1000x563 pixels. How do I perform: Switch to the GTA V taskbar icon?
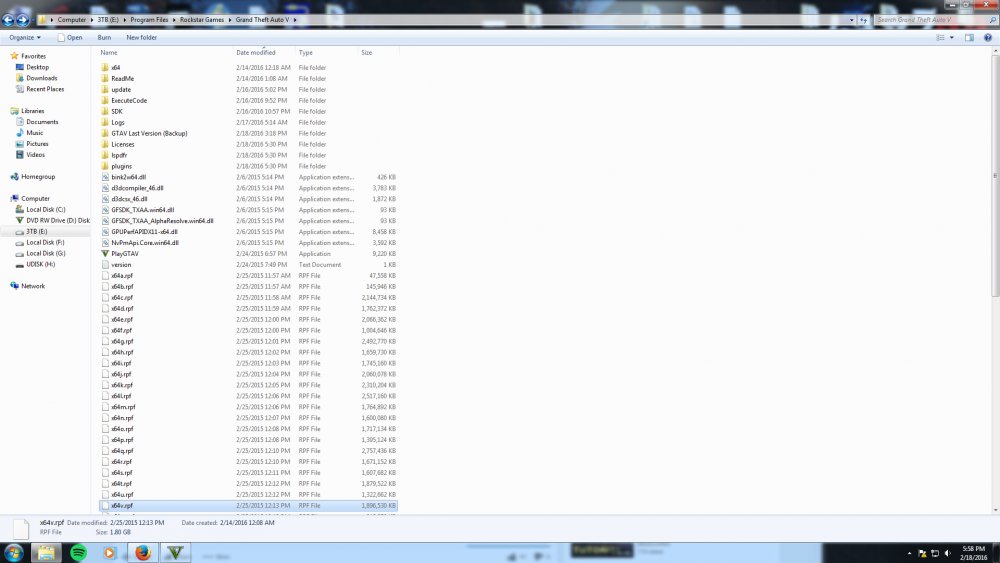[175, 552]
